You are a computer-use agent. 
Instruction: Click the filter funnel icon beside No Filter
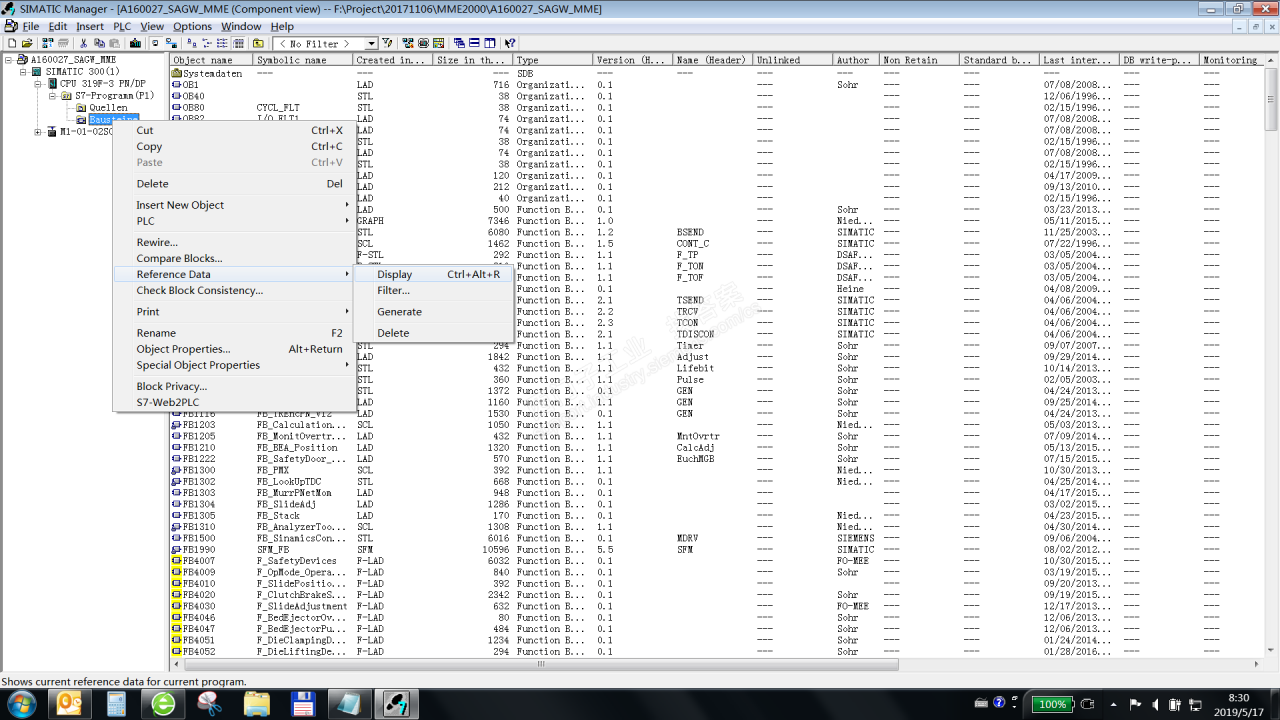[x=387, y=43]
